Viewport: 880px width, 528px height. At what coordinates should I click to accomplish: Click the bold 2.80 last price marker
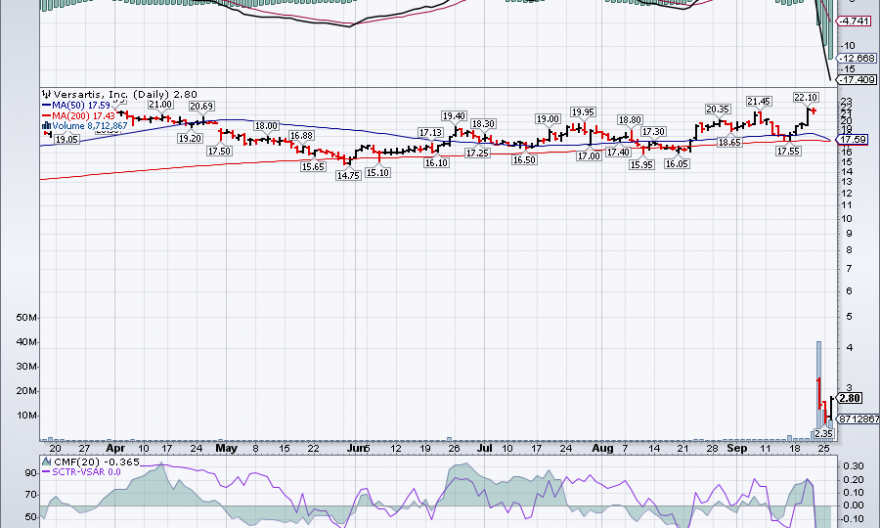(x=849, y=398)
